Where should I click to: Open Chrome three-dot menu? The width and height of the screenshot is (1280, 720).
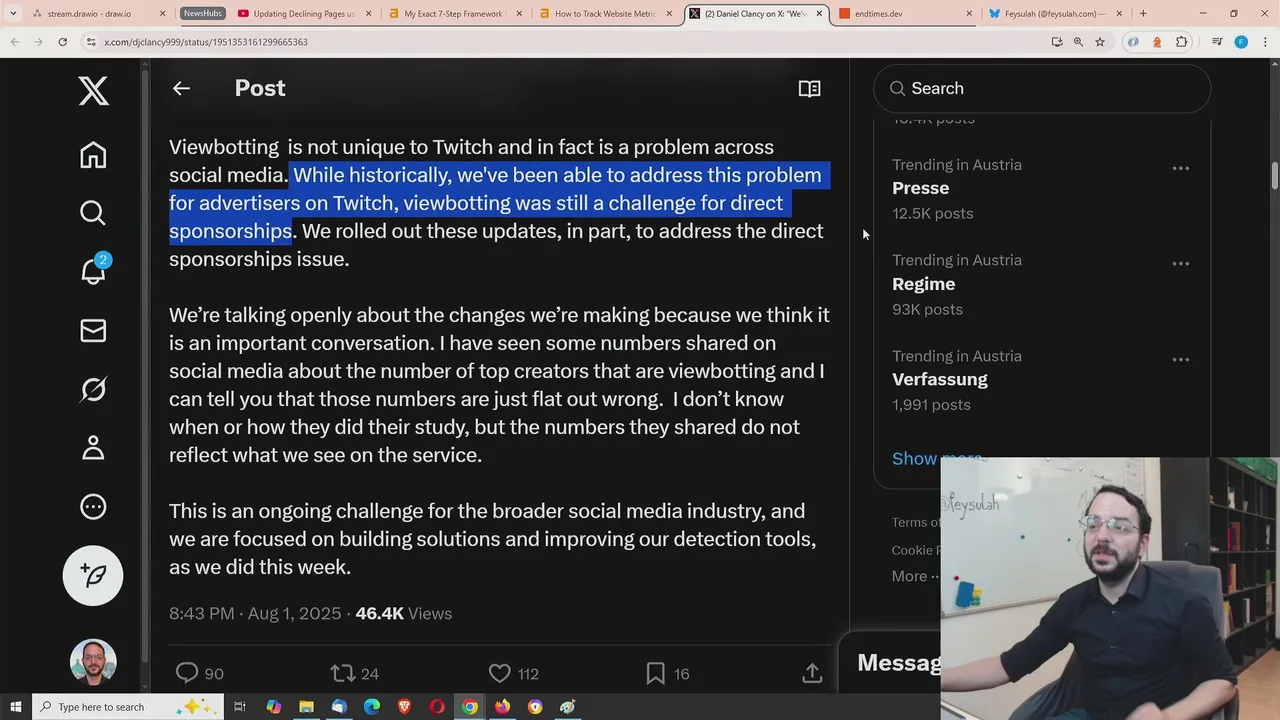click(1265, 42)
